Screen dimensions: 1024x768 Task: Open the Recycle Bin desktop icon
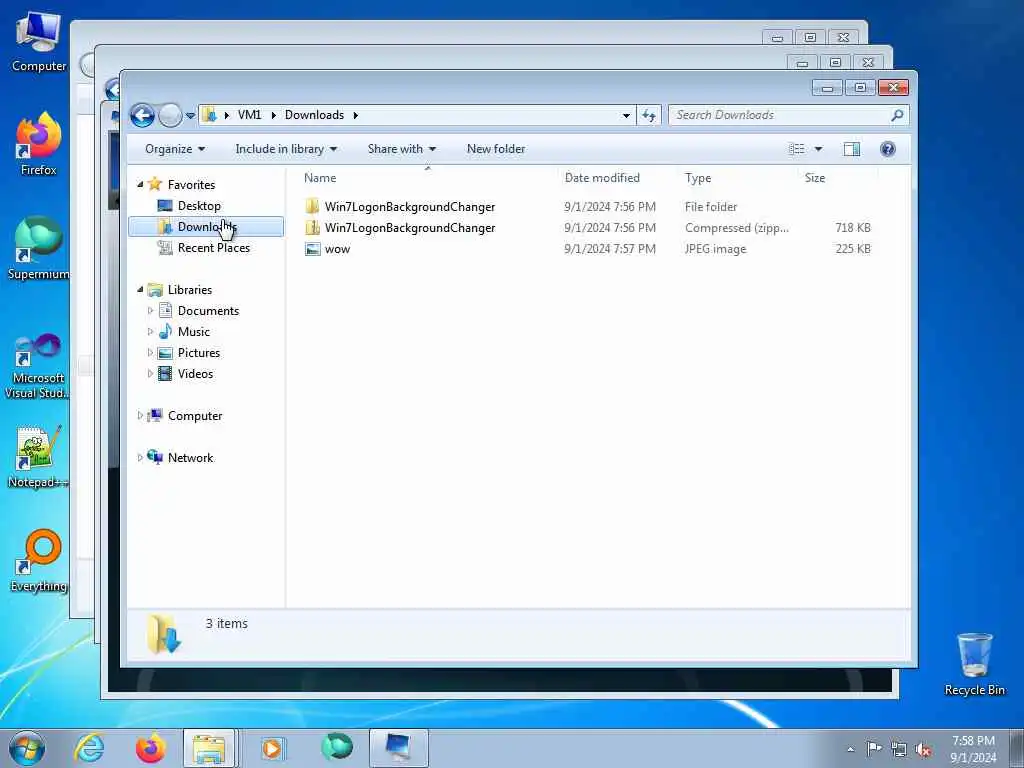point(974,664)
